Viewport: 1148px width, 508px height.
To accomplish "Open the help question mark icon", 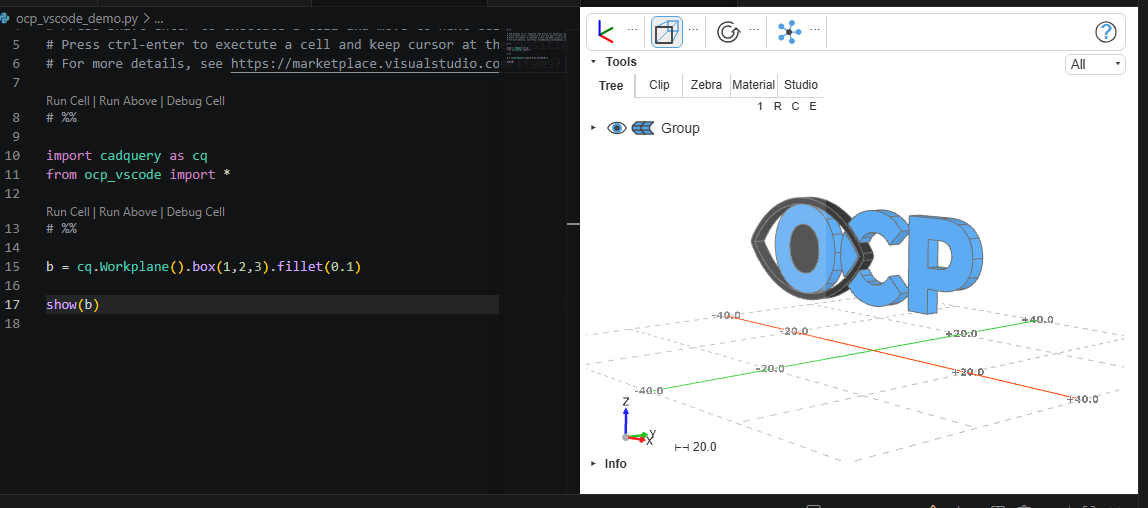I will [1106, 32].
